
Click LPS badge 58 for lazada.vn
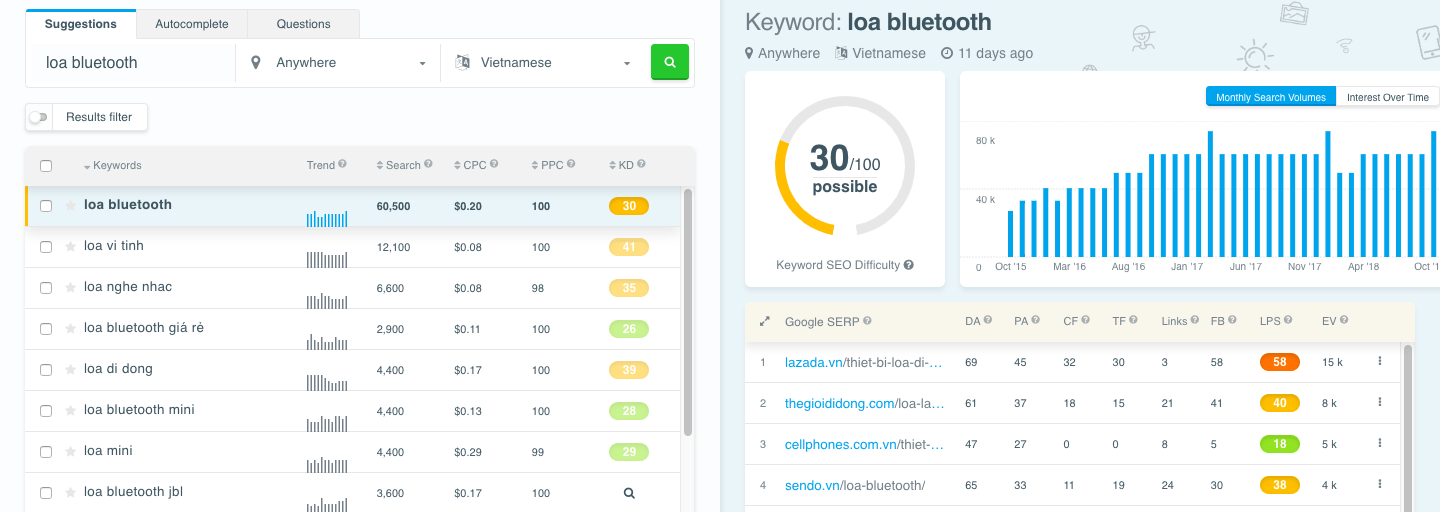pos(1280,362)
